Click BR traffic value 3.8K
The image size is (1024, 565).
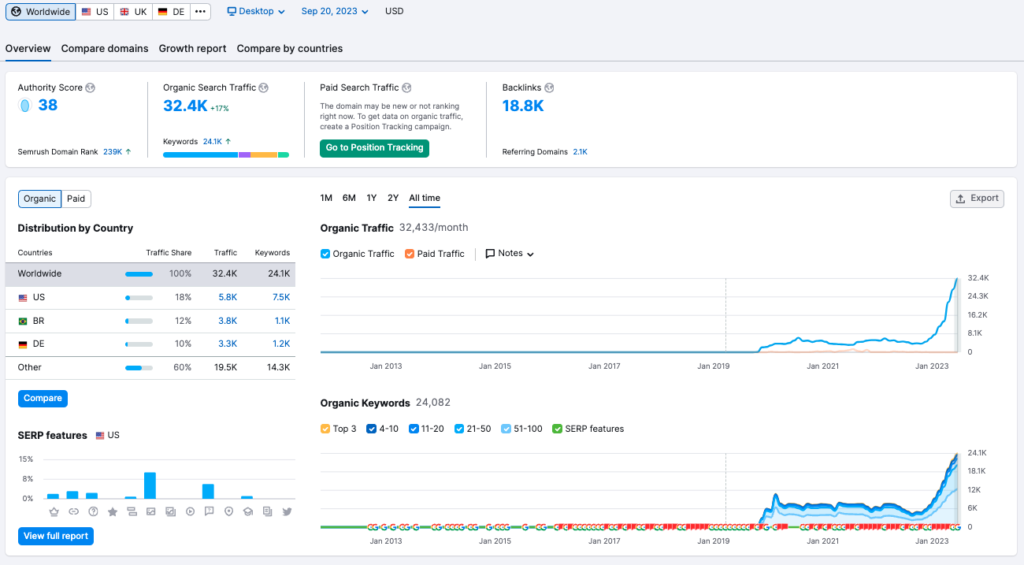(x=228, y=321)
